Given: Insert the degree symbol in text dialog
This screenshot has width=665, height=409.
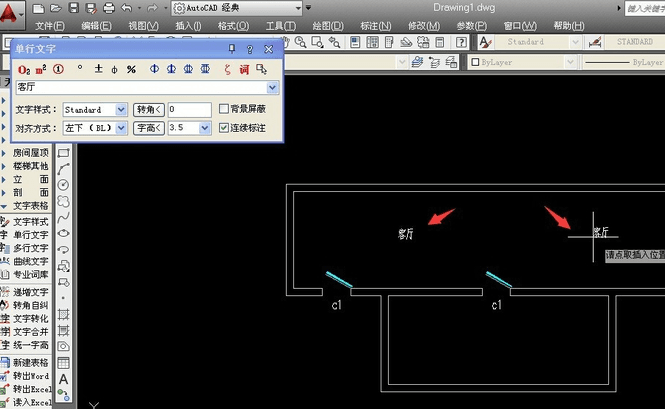Looking at the screenshot, I should (80, 67).
